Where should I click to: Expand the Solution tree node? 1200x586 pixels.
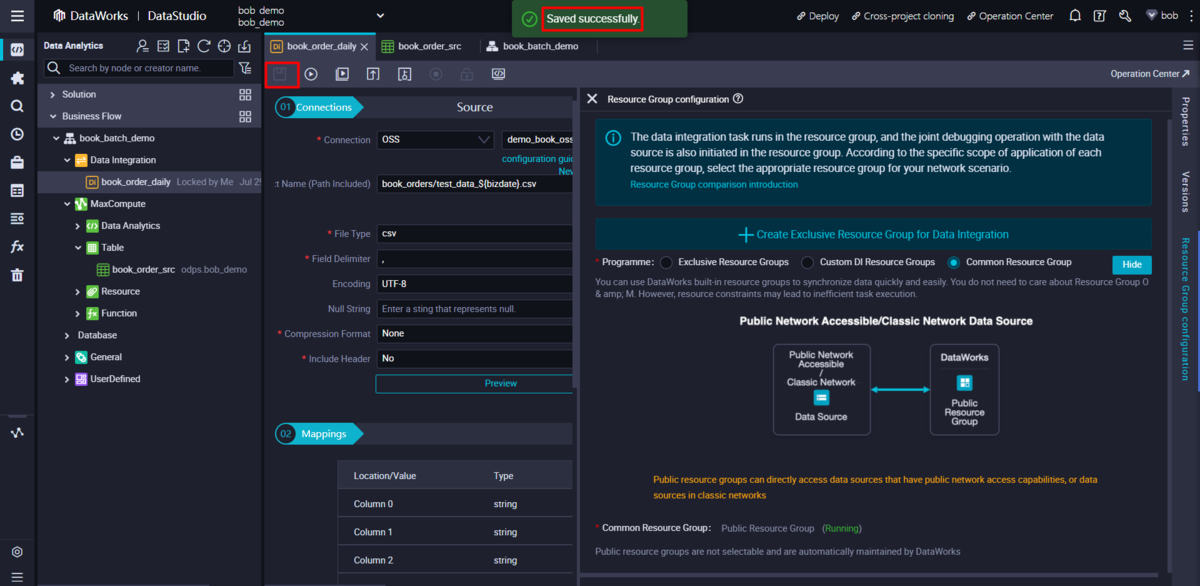(x=53, y=94)
